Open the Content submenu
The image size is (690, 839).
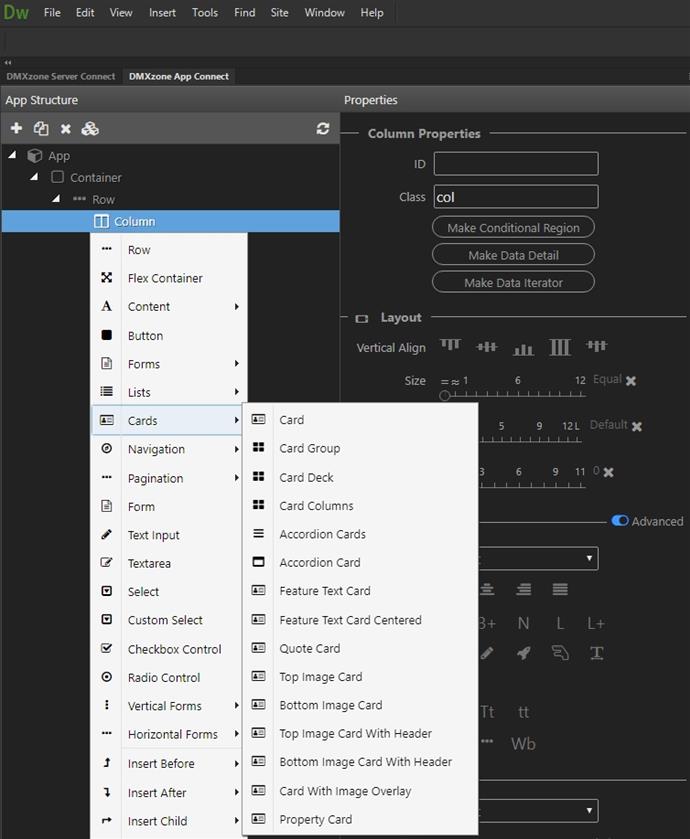point(169,307)
